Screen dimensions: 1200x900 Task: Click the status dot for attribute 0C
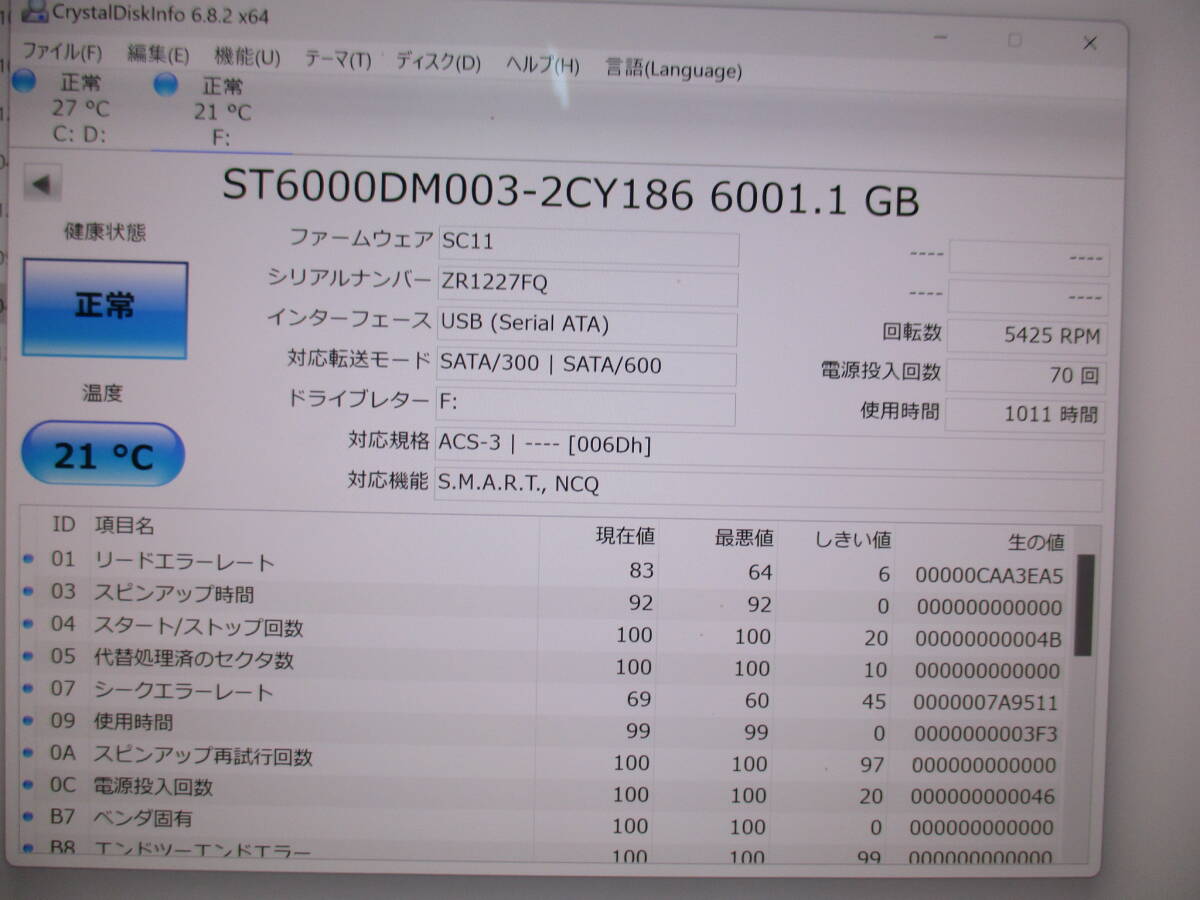28,786
